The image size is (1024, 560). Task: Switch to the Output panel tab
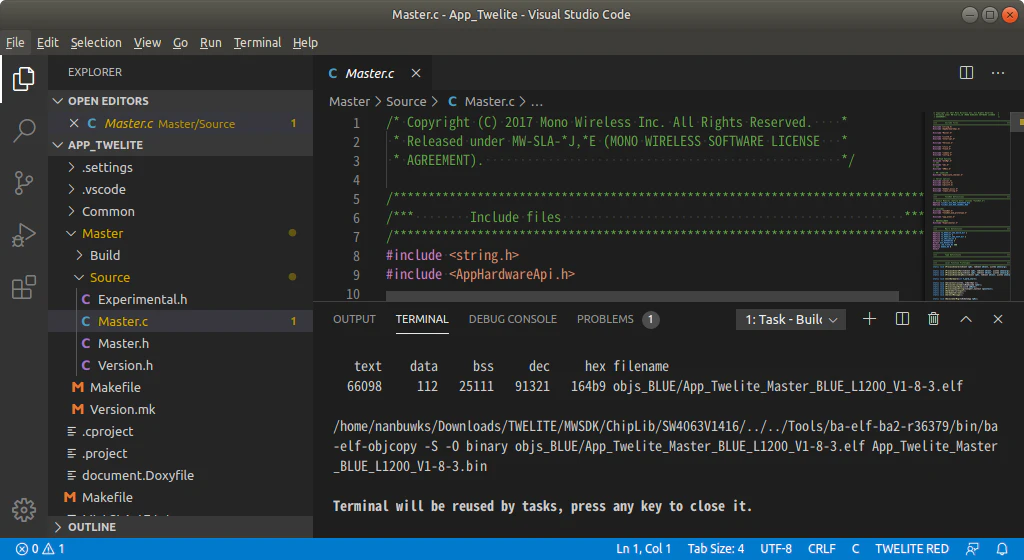point(354,319)
